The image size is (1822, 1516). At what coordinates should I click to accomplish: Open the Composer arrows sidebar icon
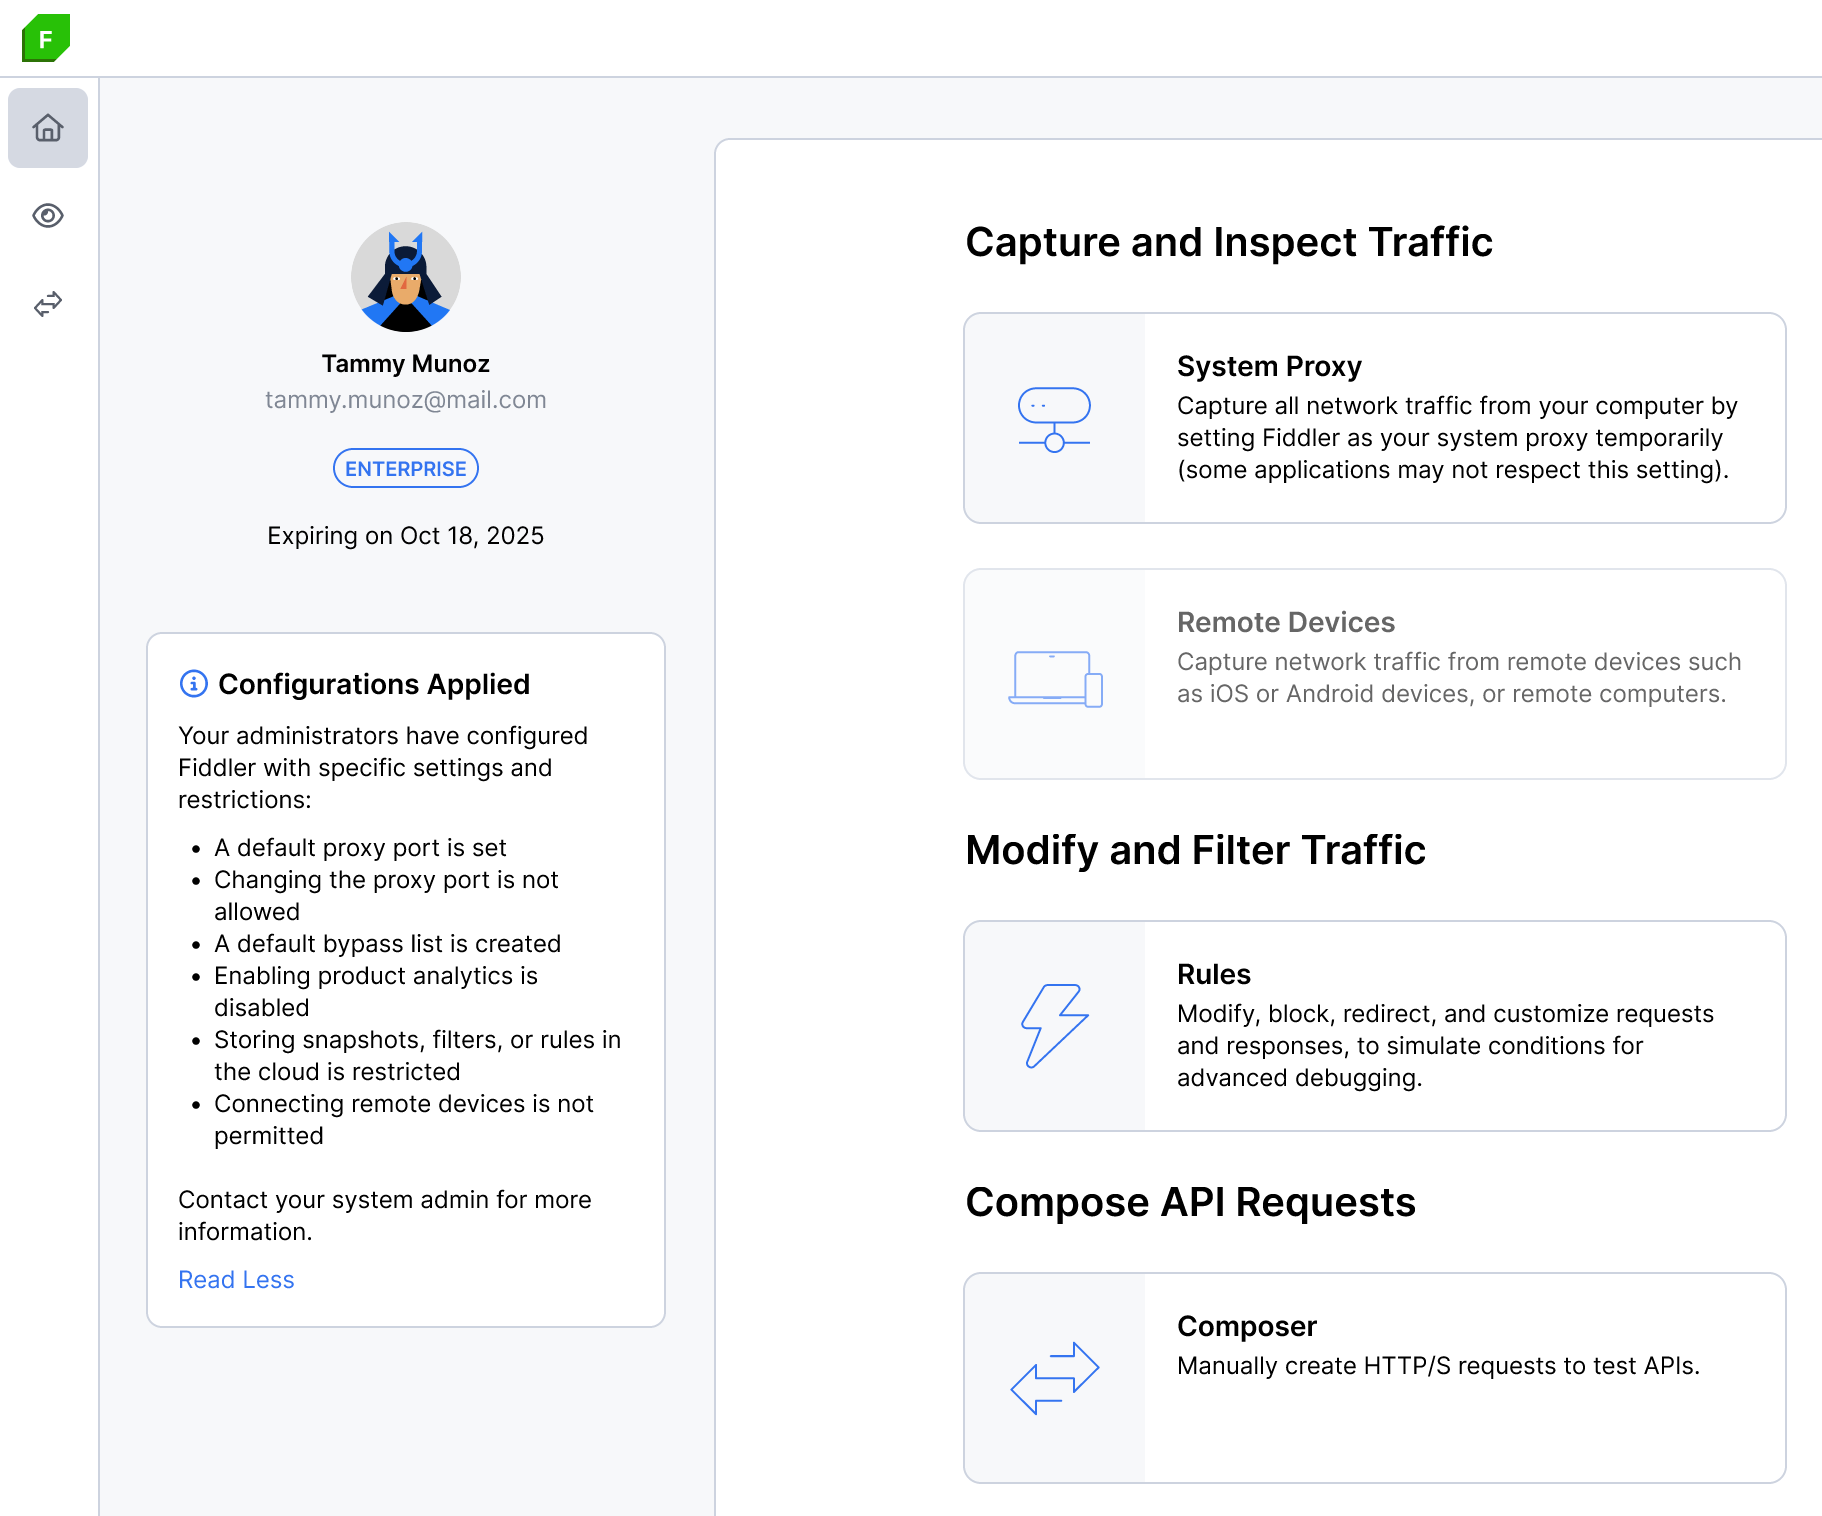48,304
